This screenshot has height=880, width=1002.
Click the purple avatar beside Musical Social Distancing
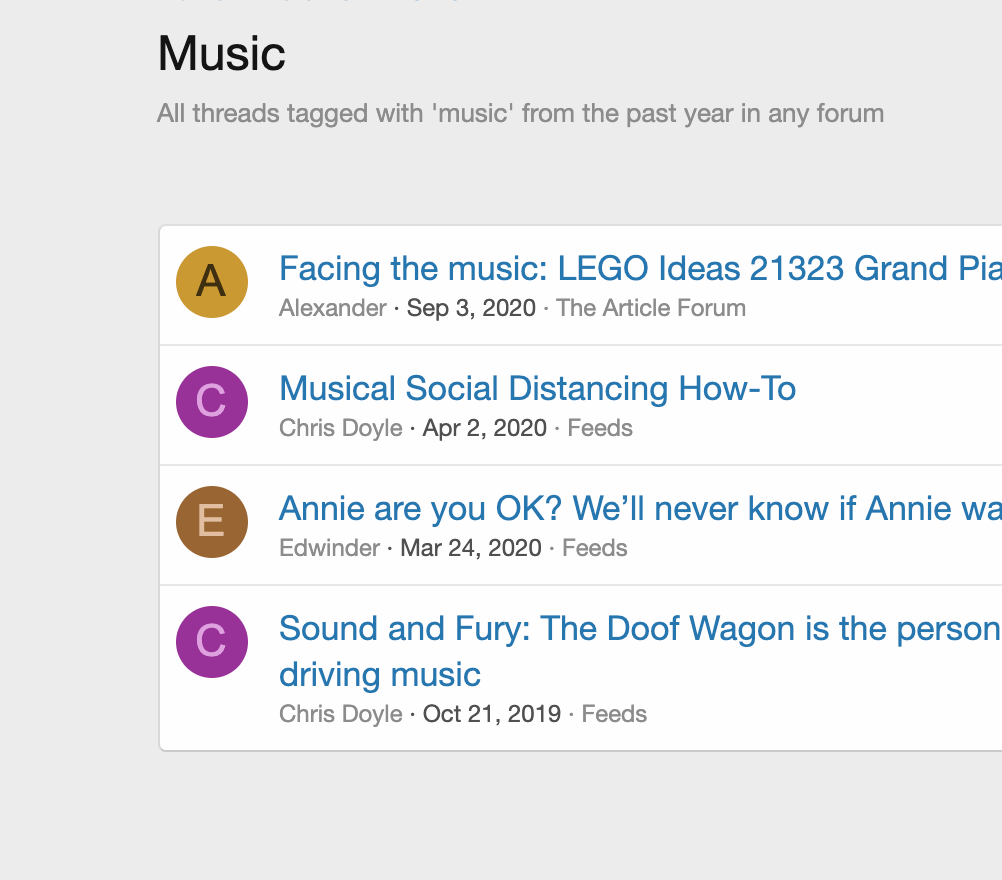click(212, 402)
